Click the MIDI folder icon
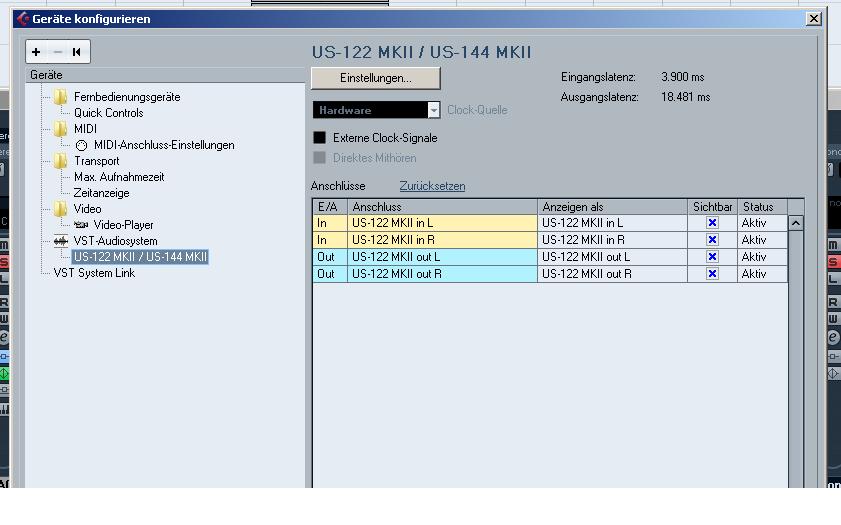The image size is (841, 525). pos(61,129)
